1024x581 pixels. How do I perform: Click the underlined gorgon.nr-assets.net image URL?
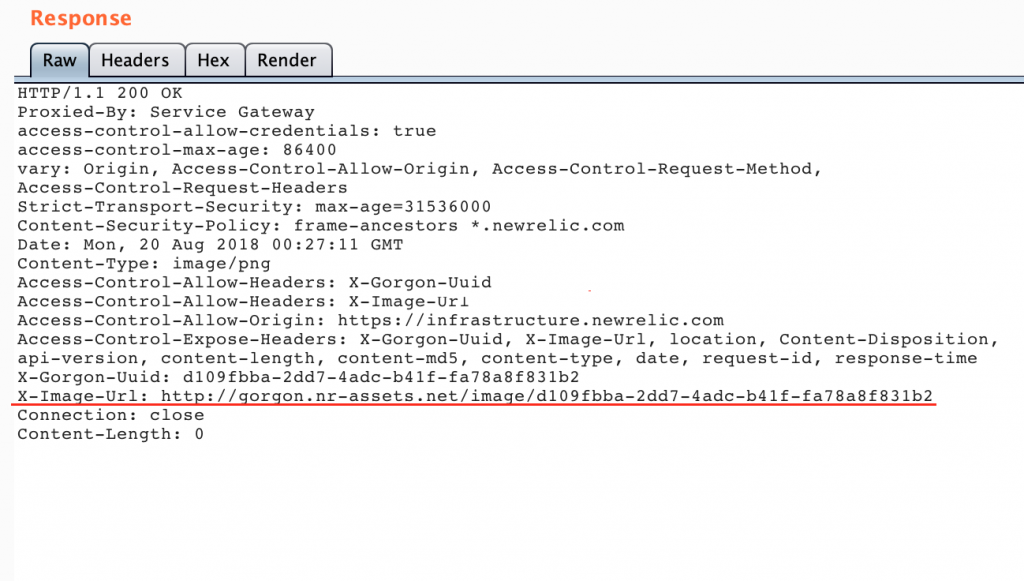[547, 397]
